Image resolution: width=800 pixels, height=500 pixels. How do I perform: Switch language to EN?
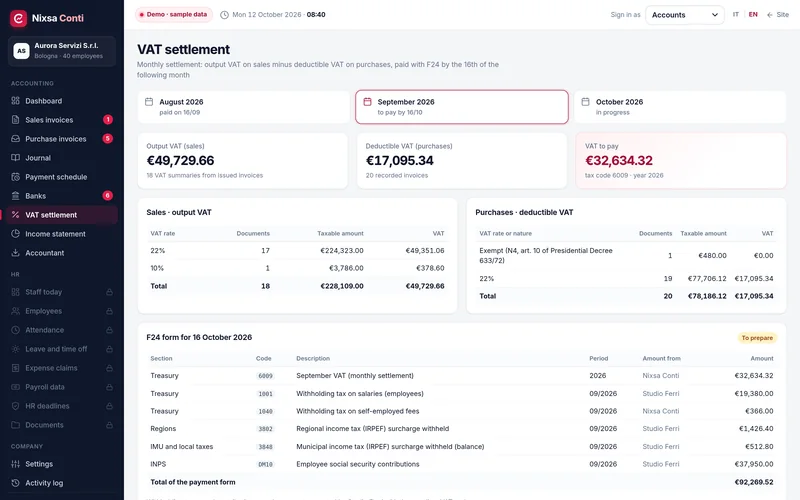[x=753, y=15]
